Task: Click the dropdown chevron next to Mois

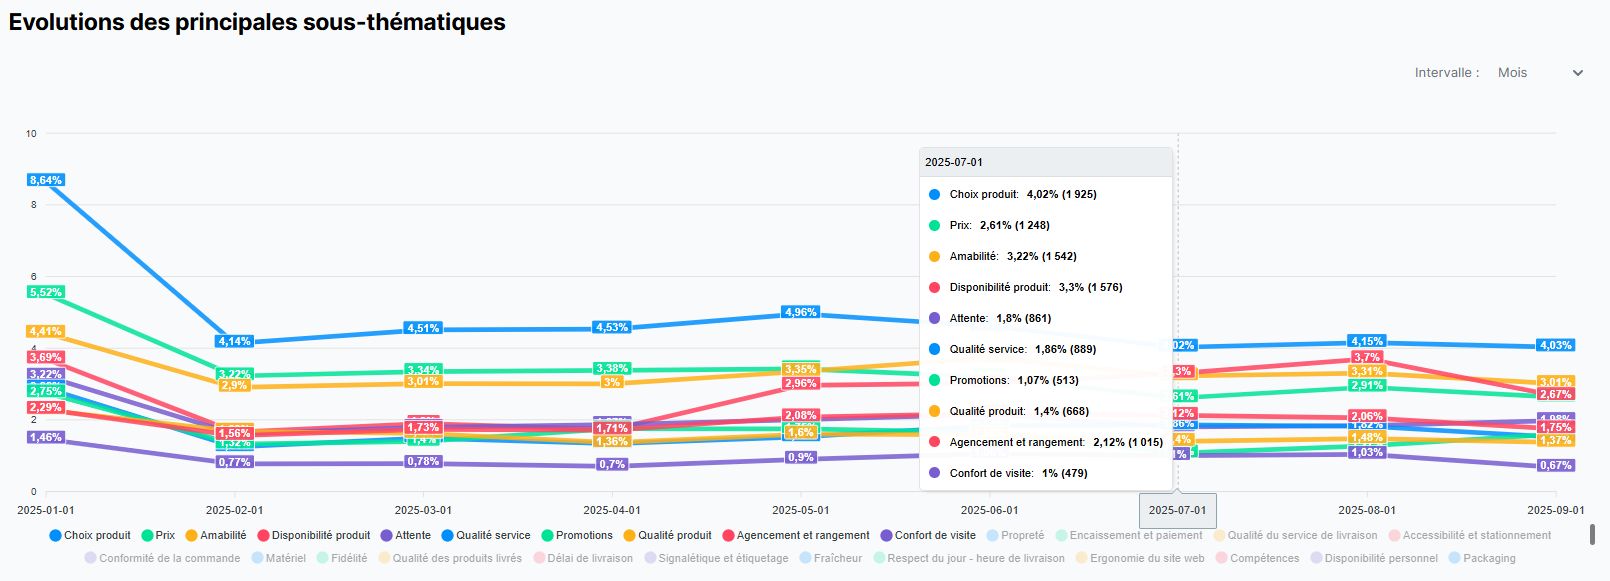Action: point(1578,73)
